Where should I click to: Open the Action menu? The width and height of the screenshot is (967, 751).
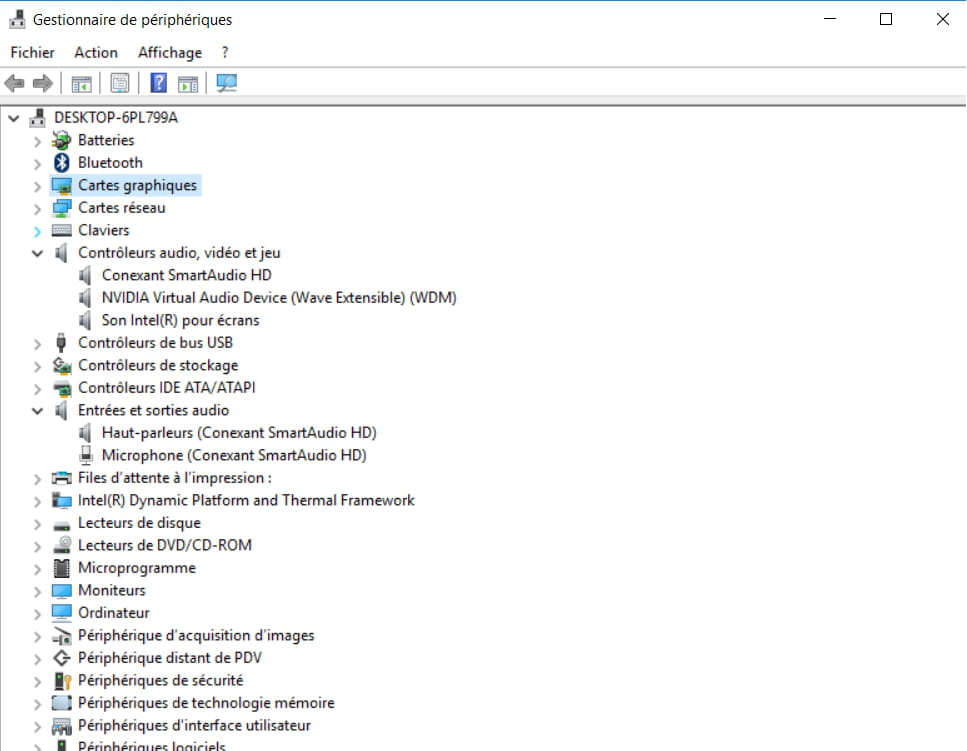coord(96,52)
